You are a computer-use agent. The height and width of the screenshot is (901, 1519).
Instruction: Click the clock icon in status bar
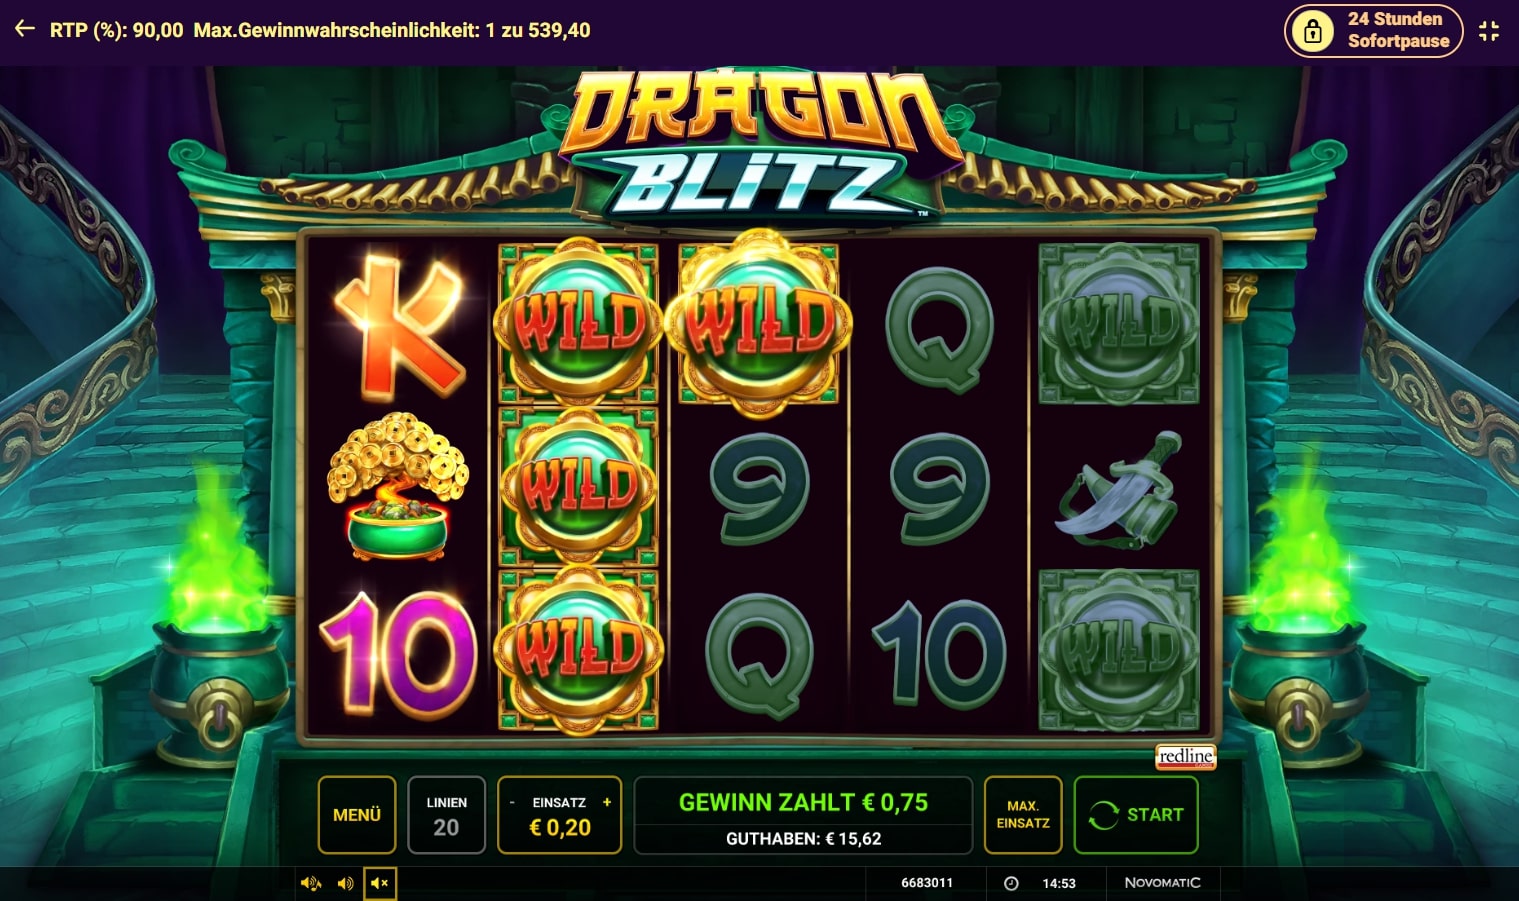tap(1011, 883)
